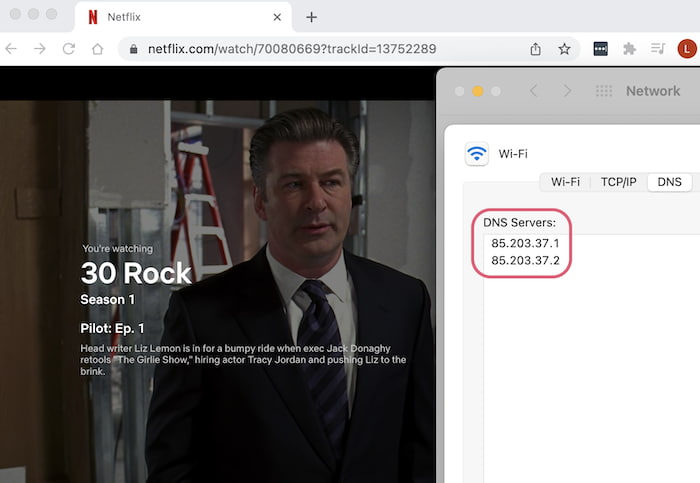Bookmark the page with the star icon
Viewport: 700px width, 483px height.
564,49
